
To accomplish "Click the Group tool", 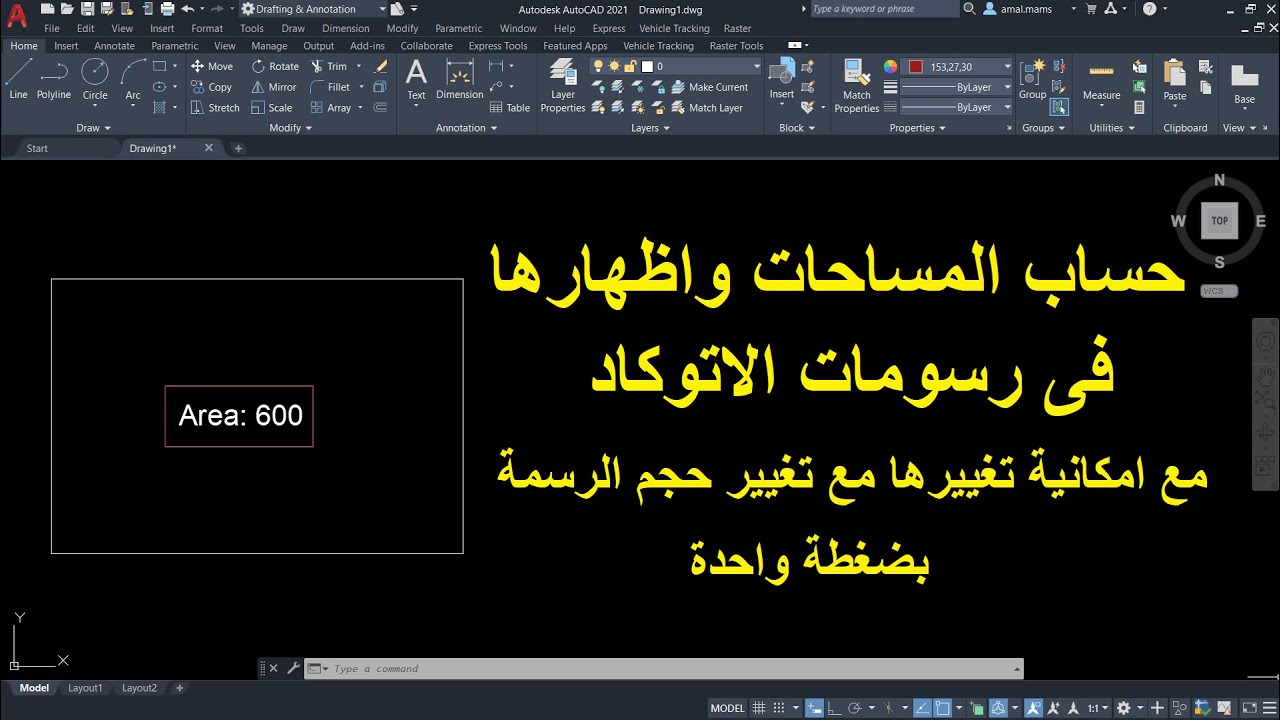I will 1032,79.
